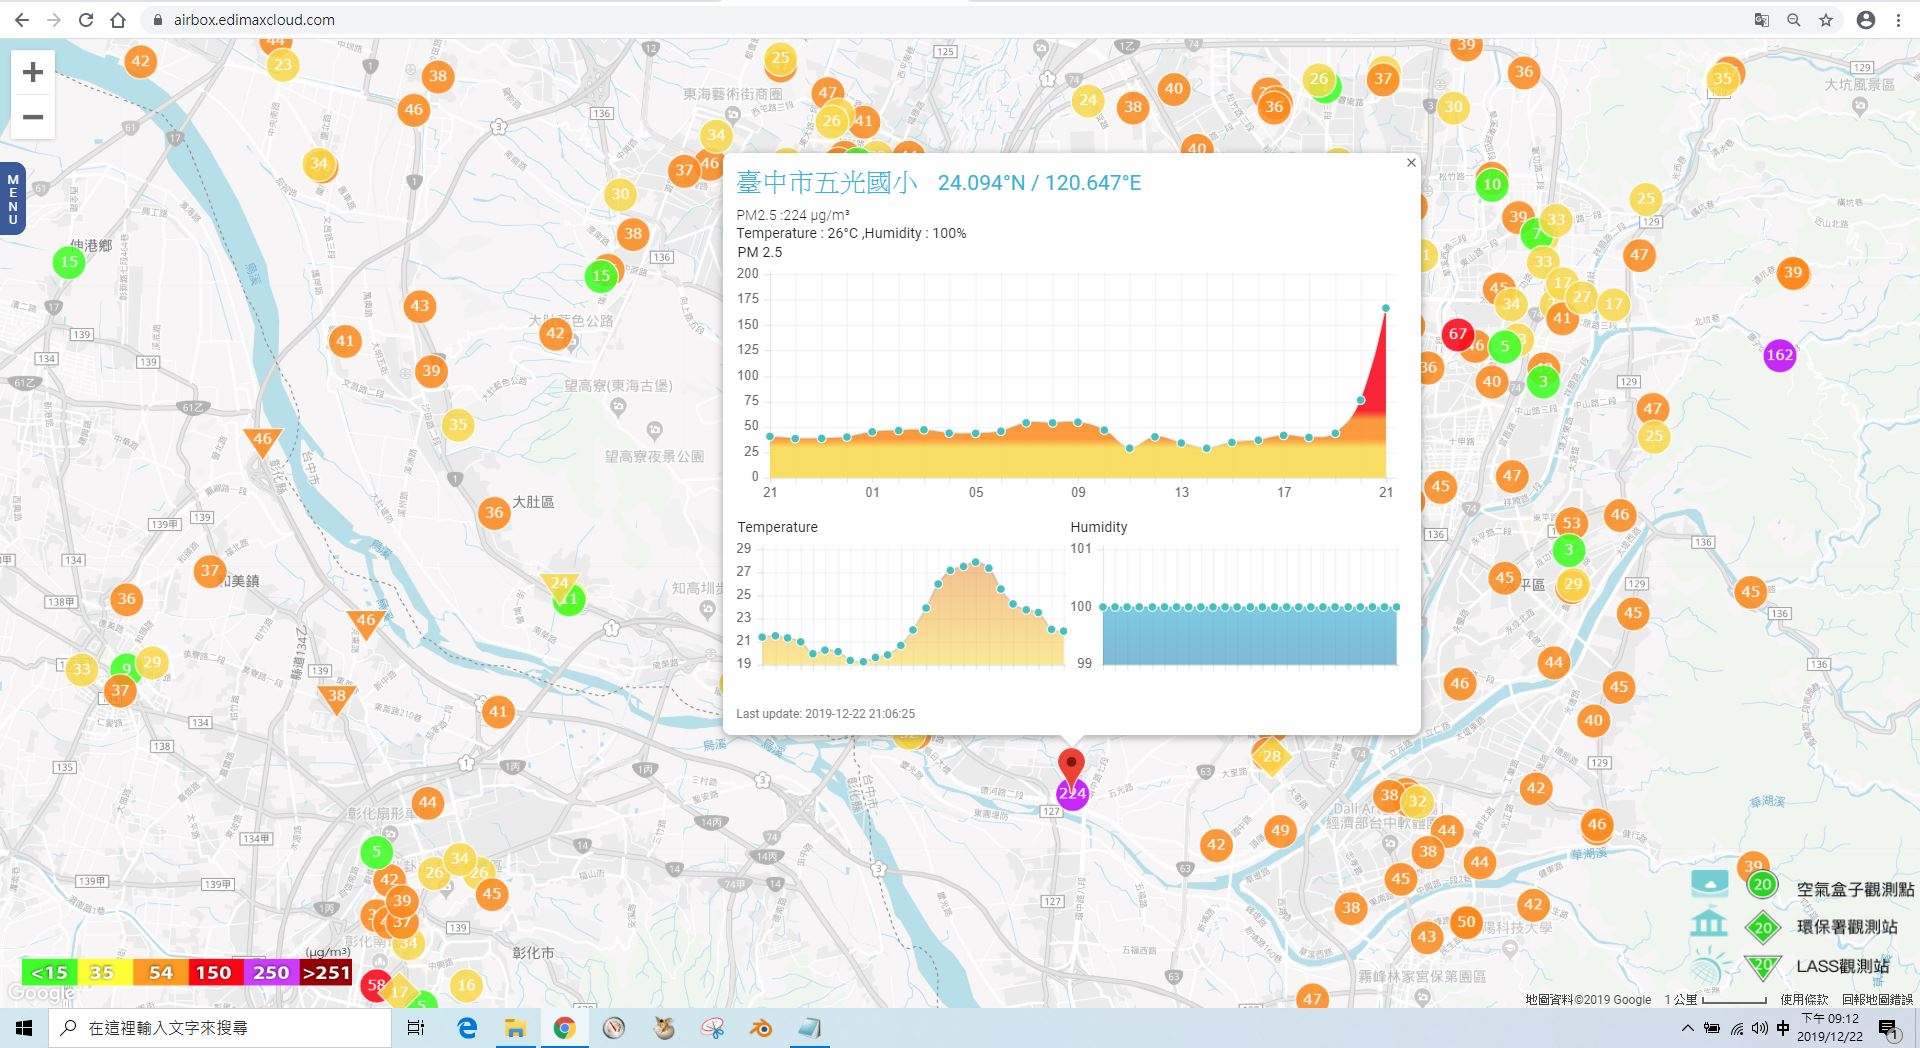Expand hidden system tray icons
The height and width of the screenshot is (1048, 1920).
click(x=1688, y=1028)
